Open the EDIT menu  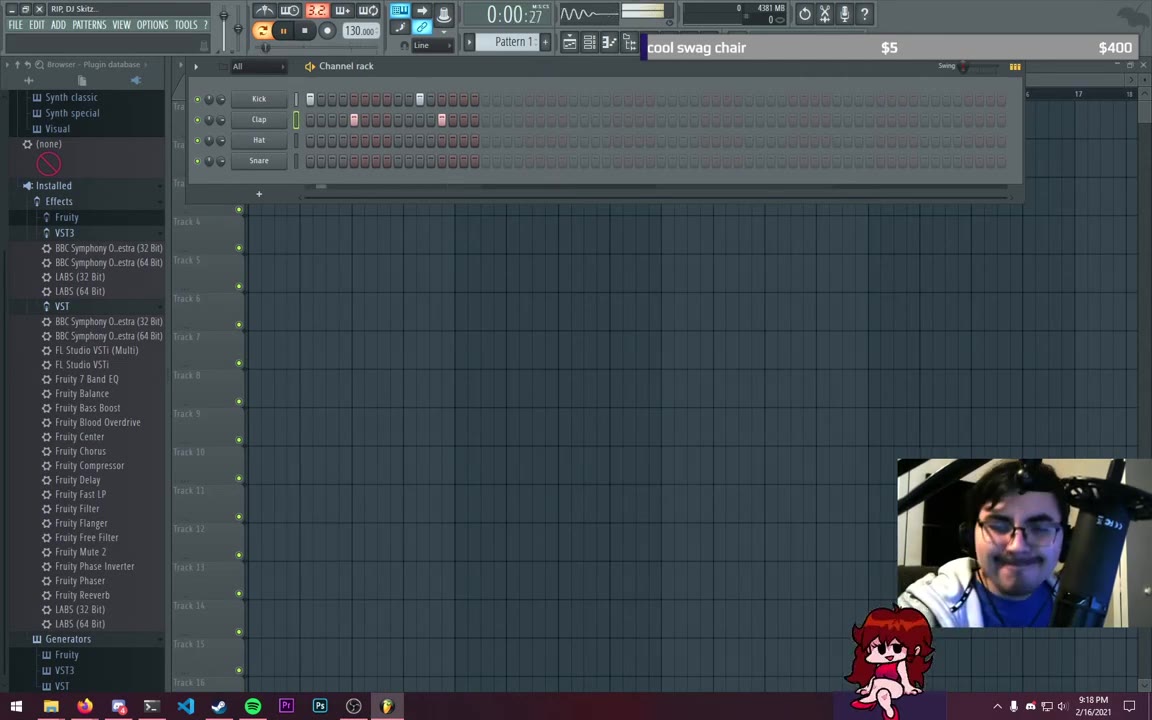coord(37,25)
